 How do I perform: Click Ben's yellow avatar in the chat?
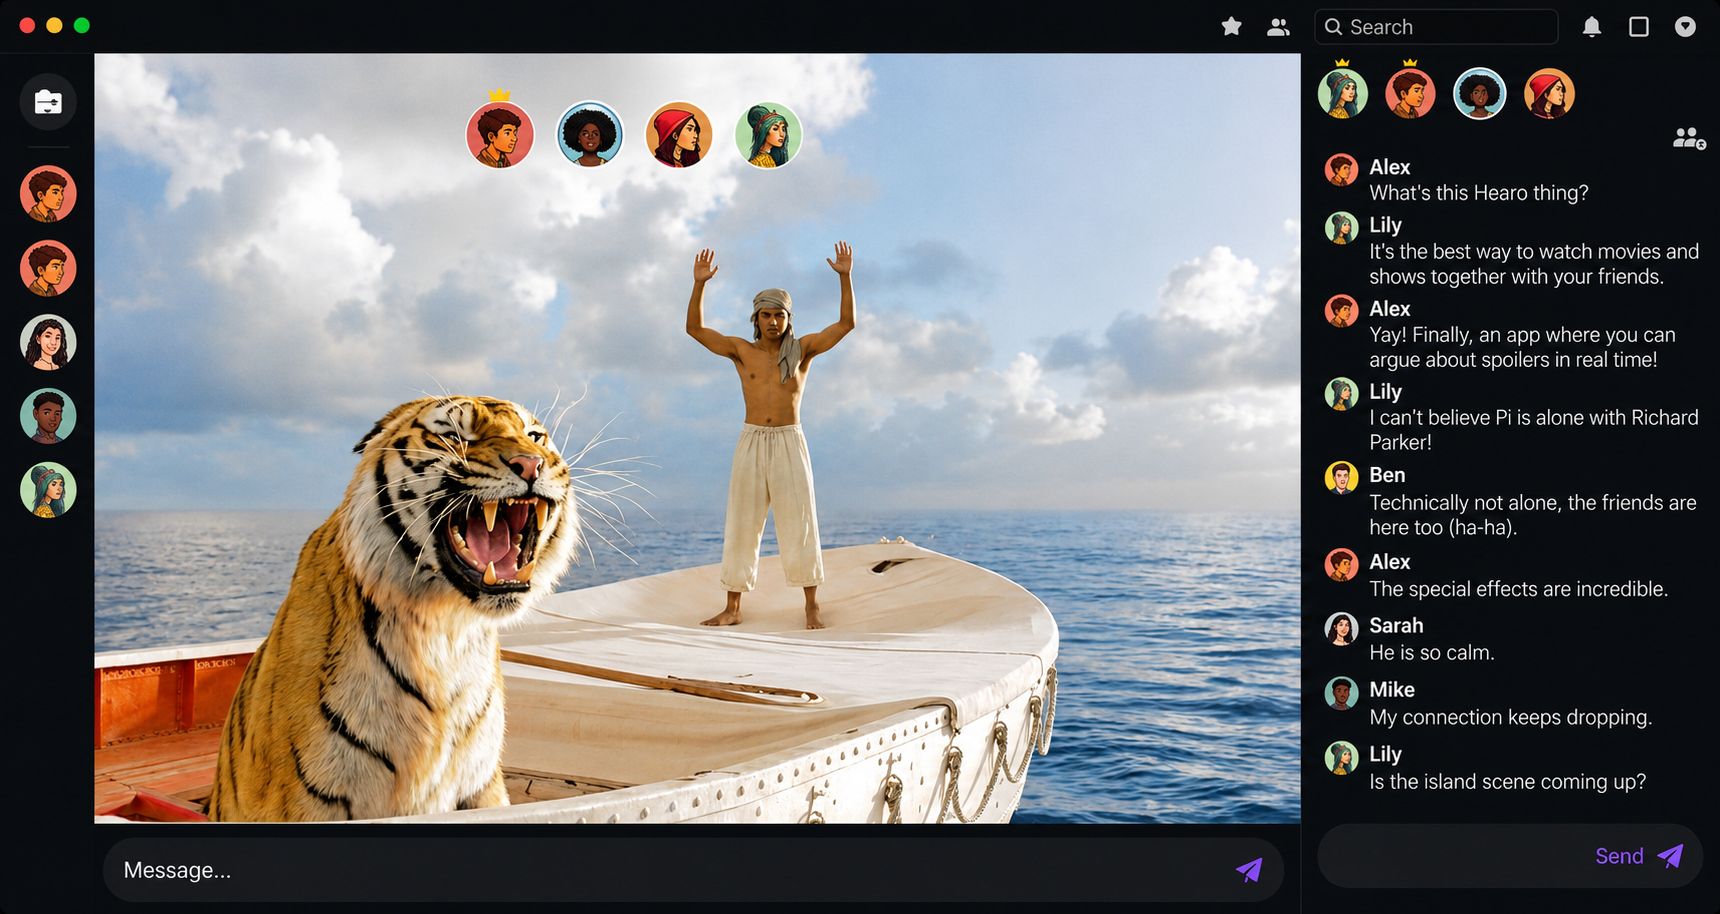point(1341,478)
